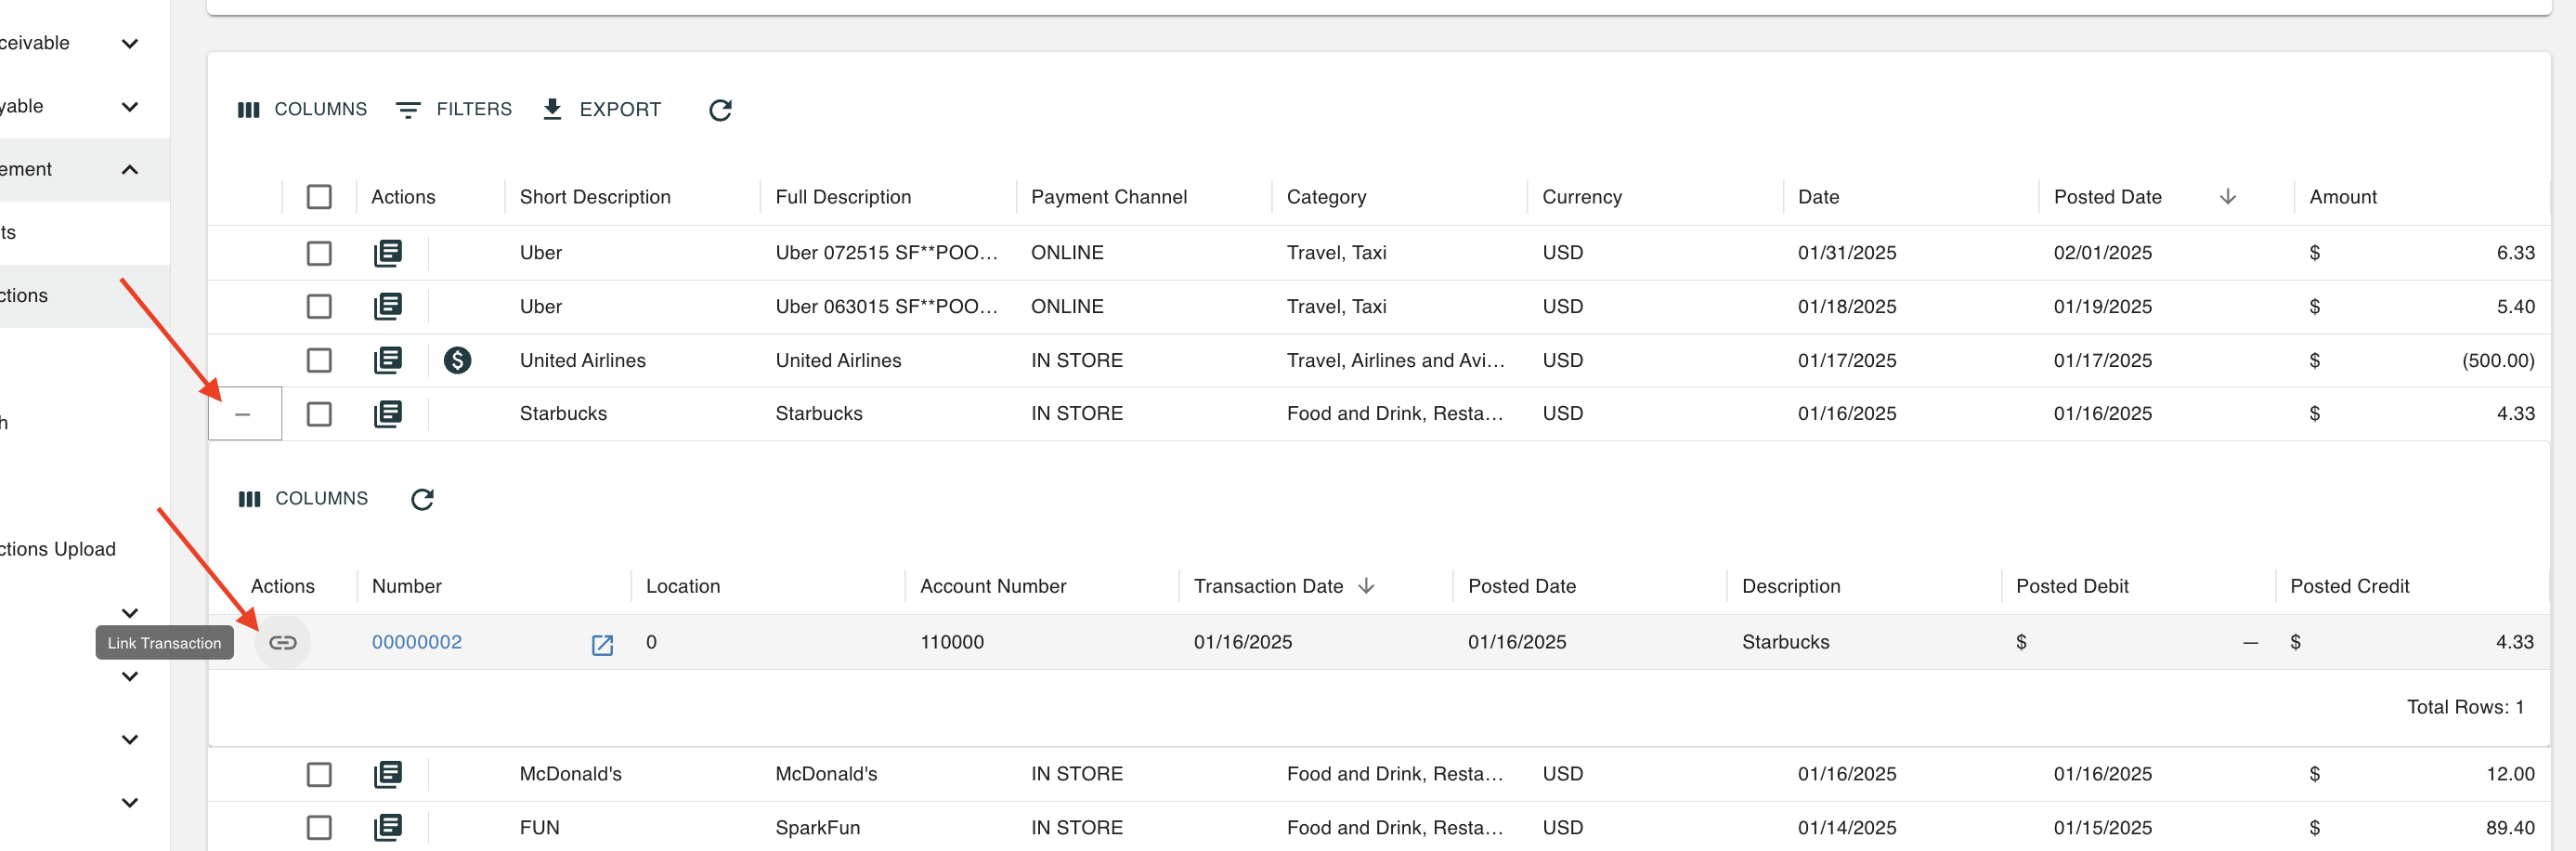Sort by Amount column header
This screenshot has height=851, width=2576.
point(2343,197)
